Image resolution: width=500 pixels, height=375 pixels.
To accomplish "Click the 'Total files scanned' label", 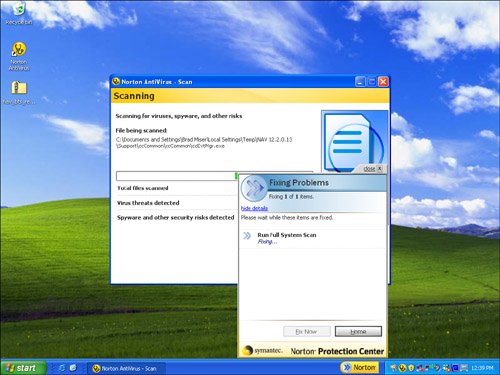I will (143, 188).
